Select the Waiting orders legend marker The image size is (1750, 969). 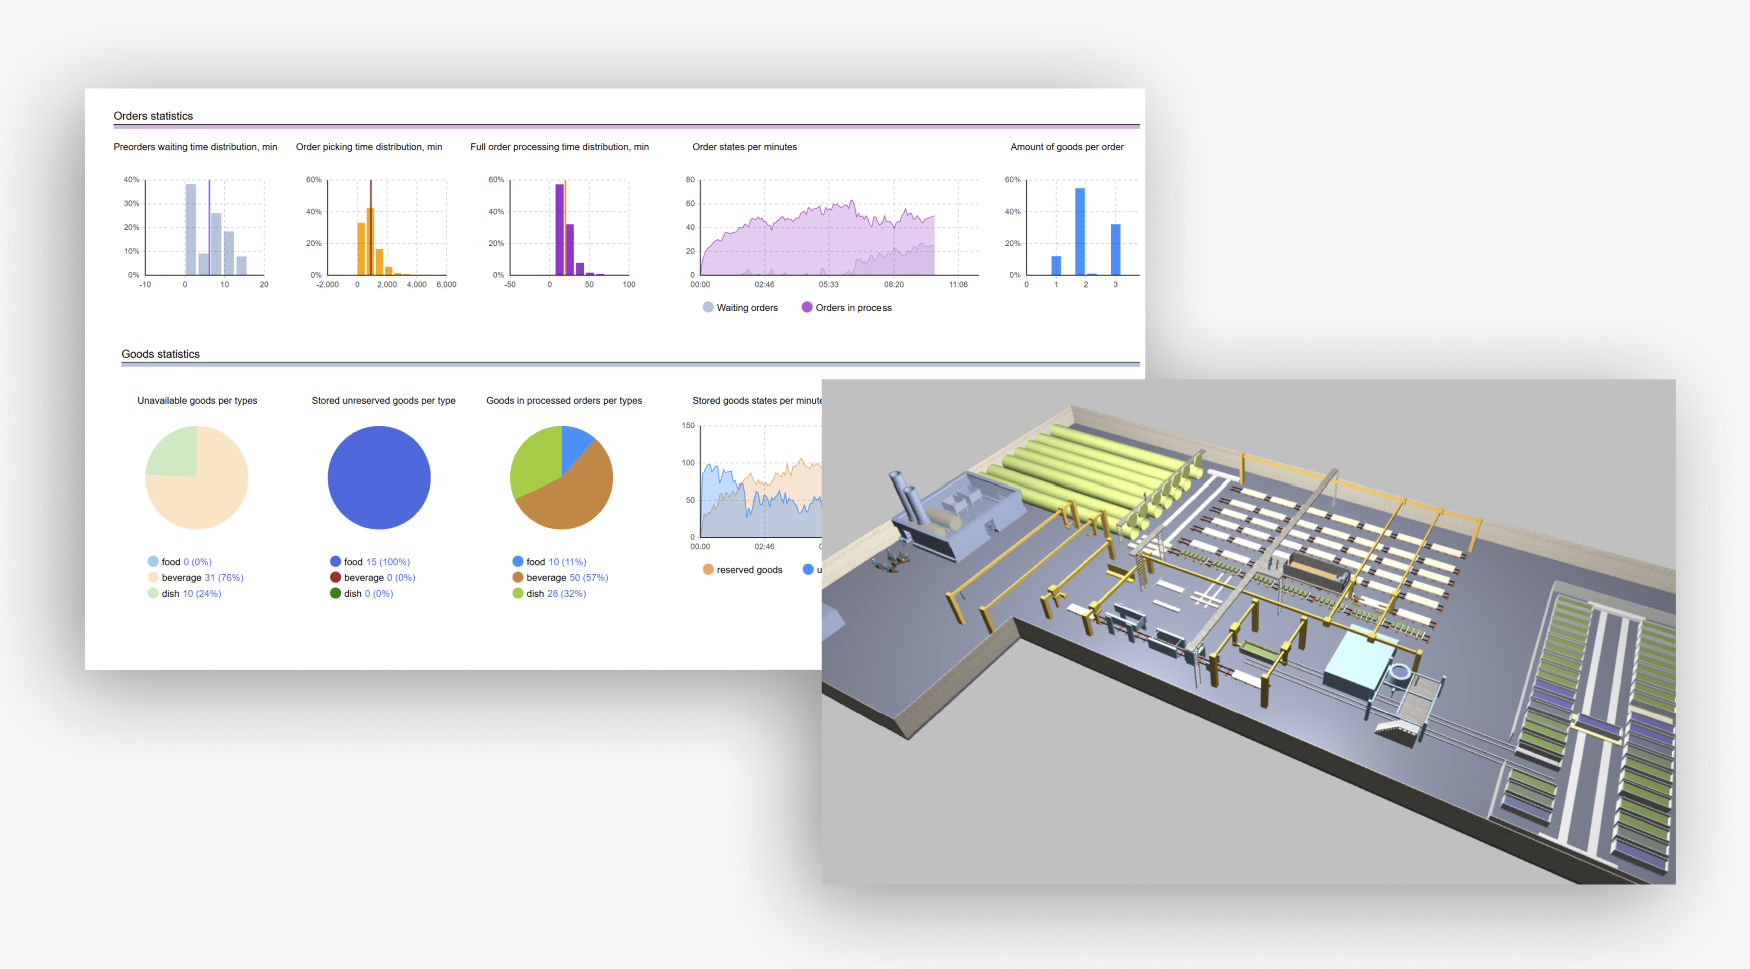pos(706,307)
